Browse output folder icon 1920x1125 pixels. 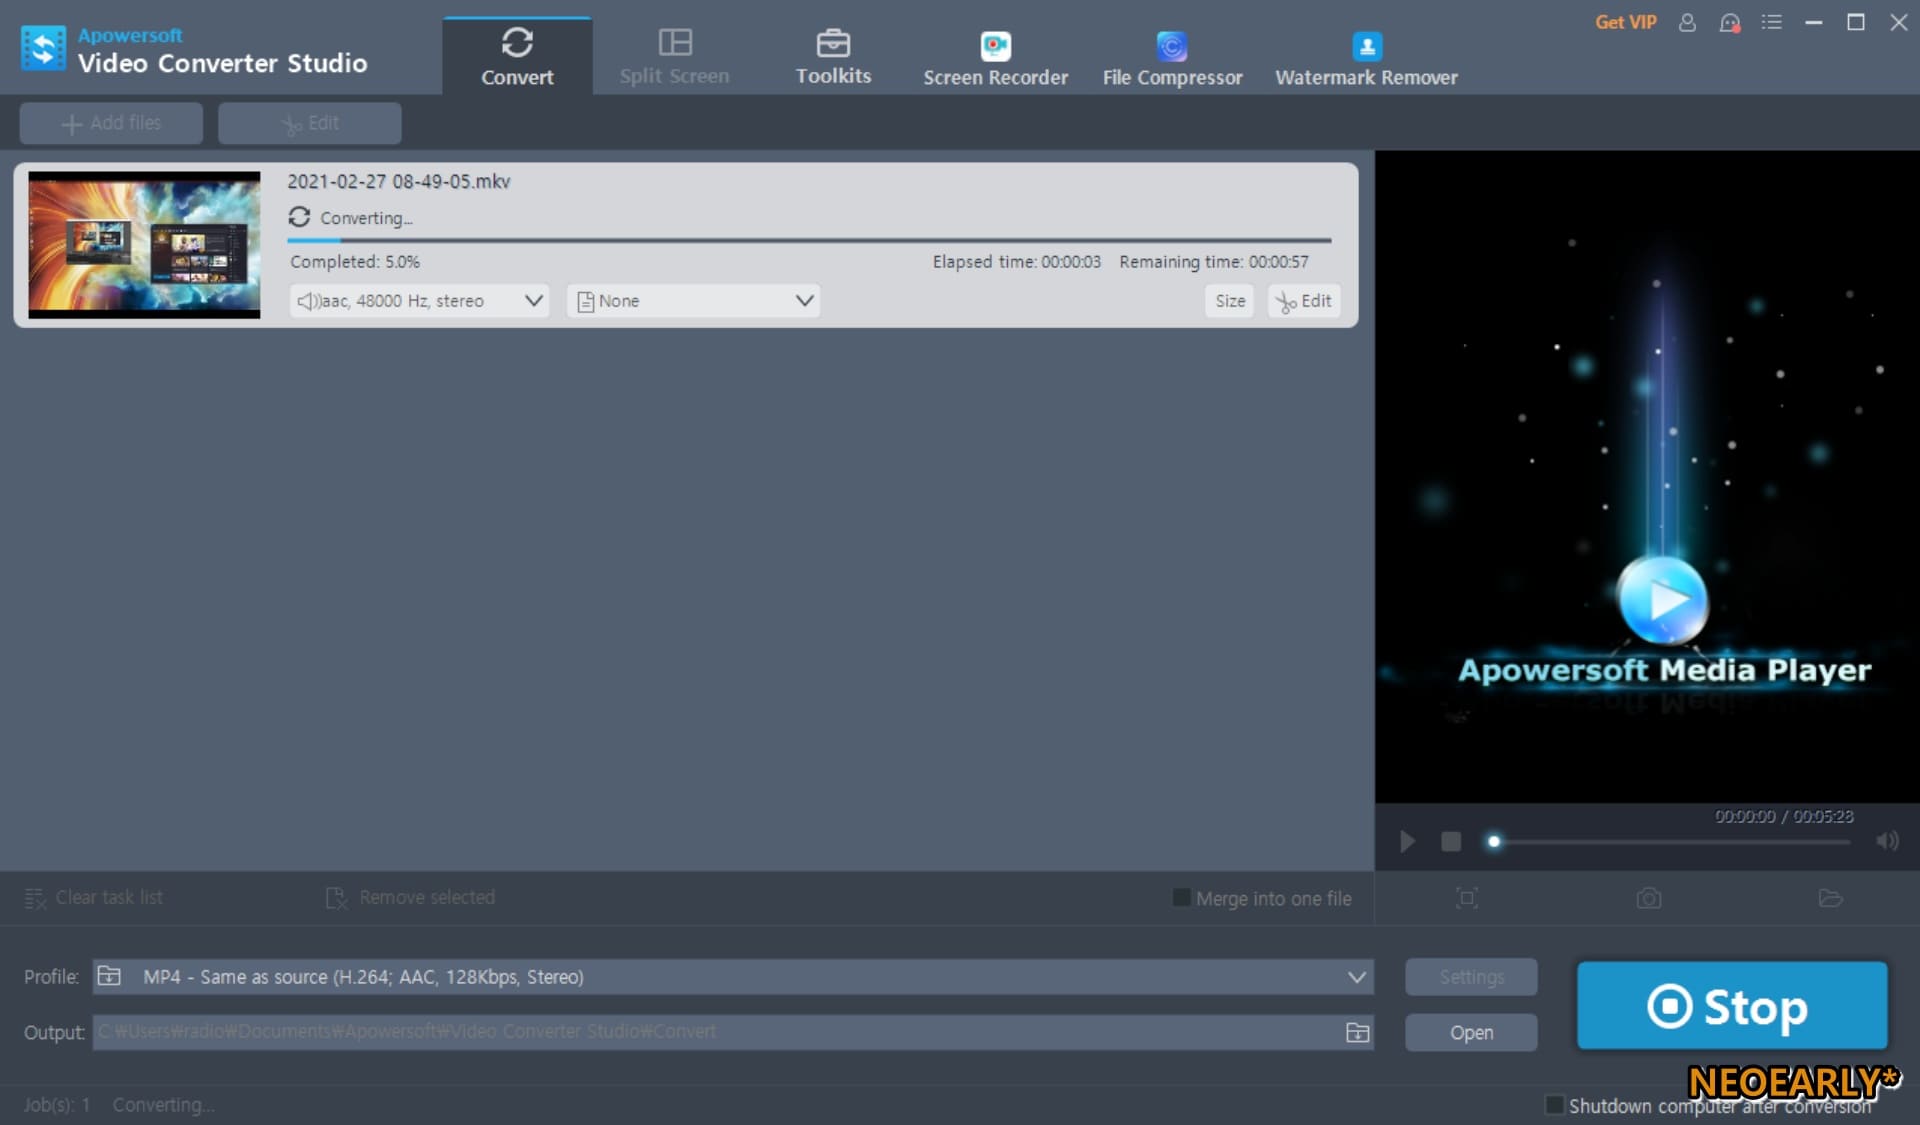click(1357, 1032)
